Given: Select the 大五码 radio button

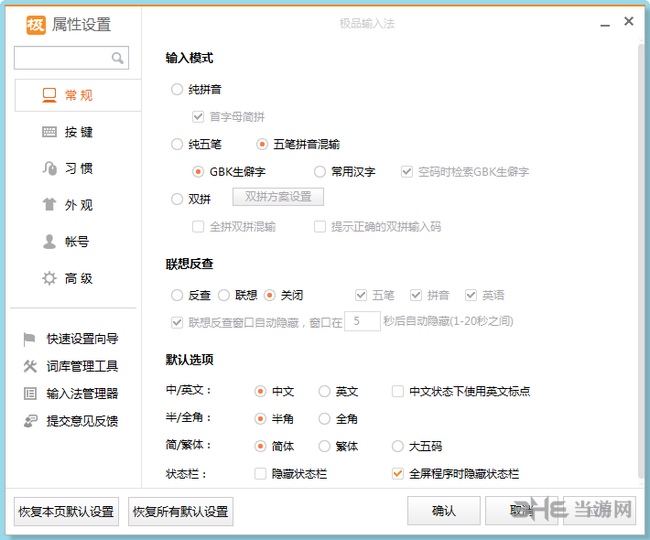Looking at the screenshot, I should [398, 446].
